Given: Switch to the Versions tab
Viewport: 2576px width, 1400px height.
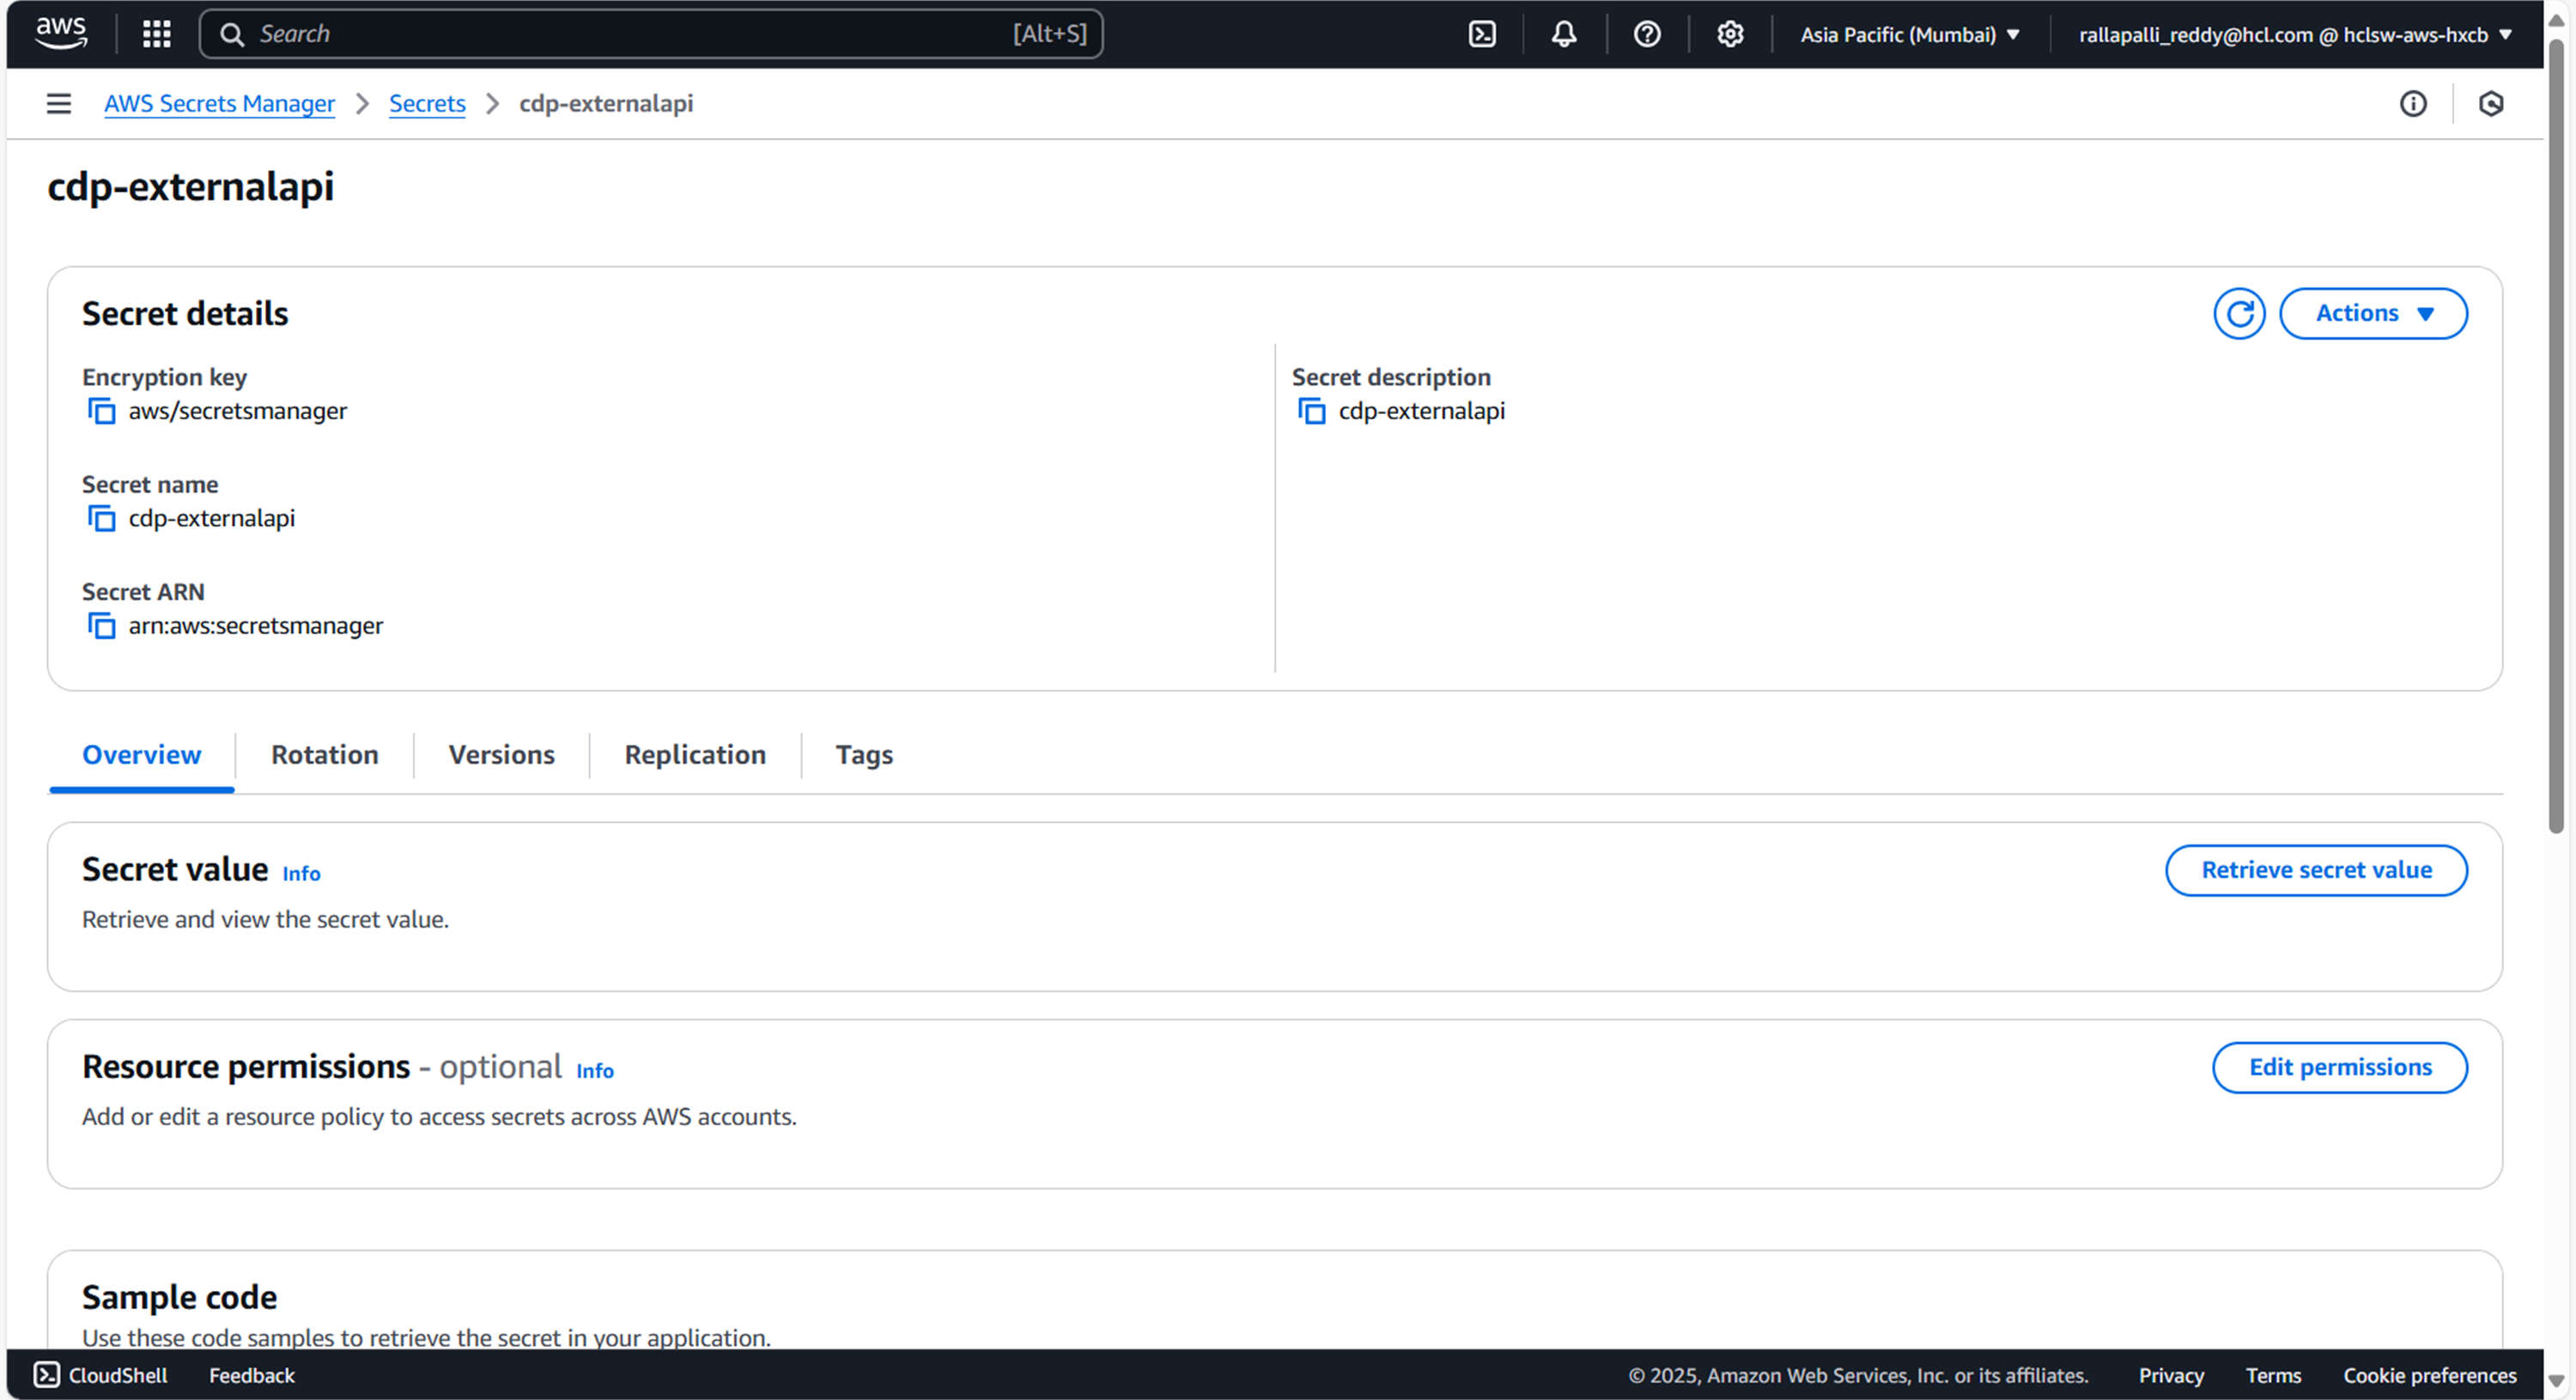Looking at the screenshot, I should 501,755.
